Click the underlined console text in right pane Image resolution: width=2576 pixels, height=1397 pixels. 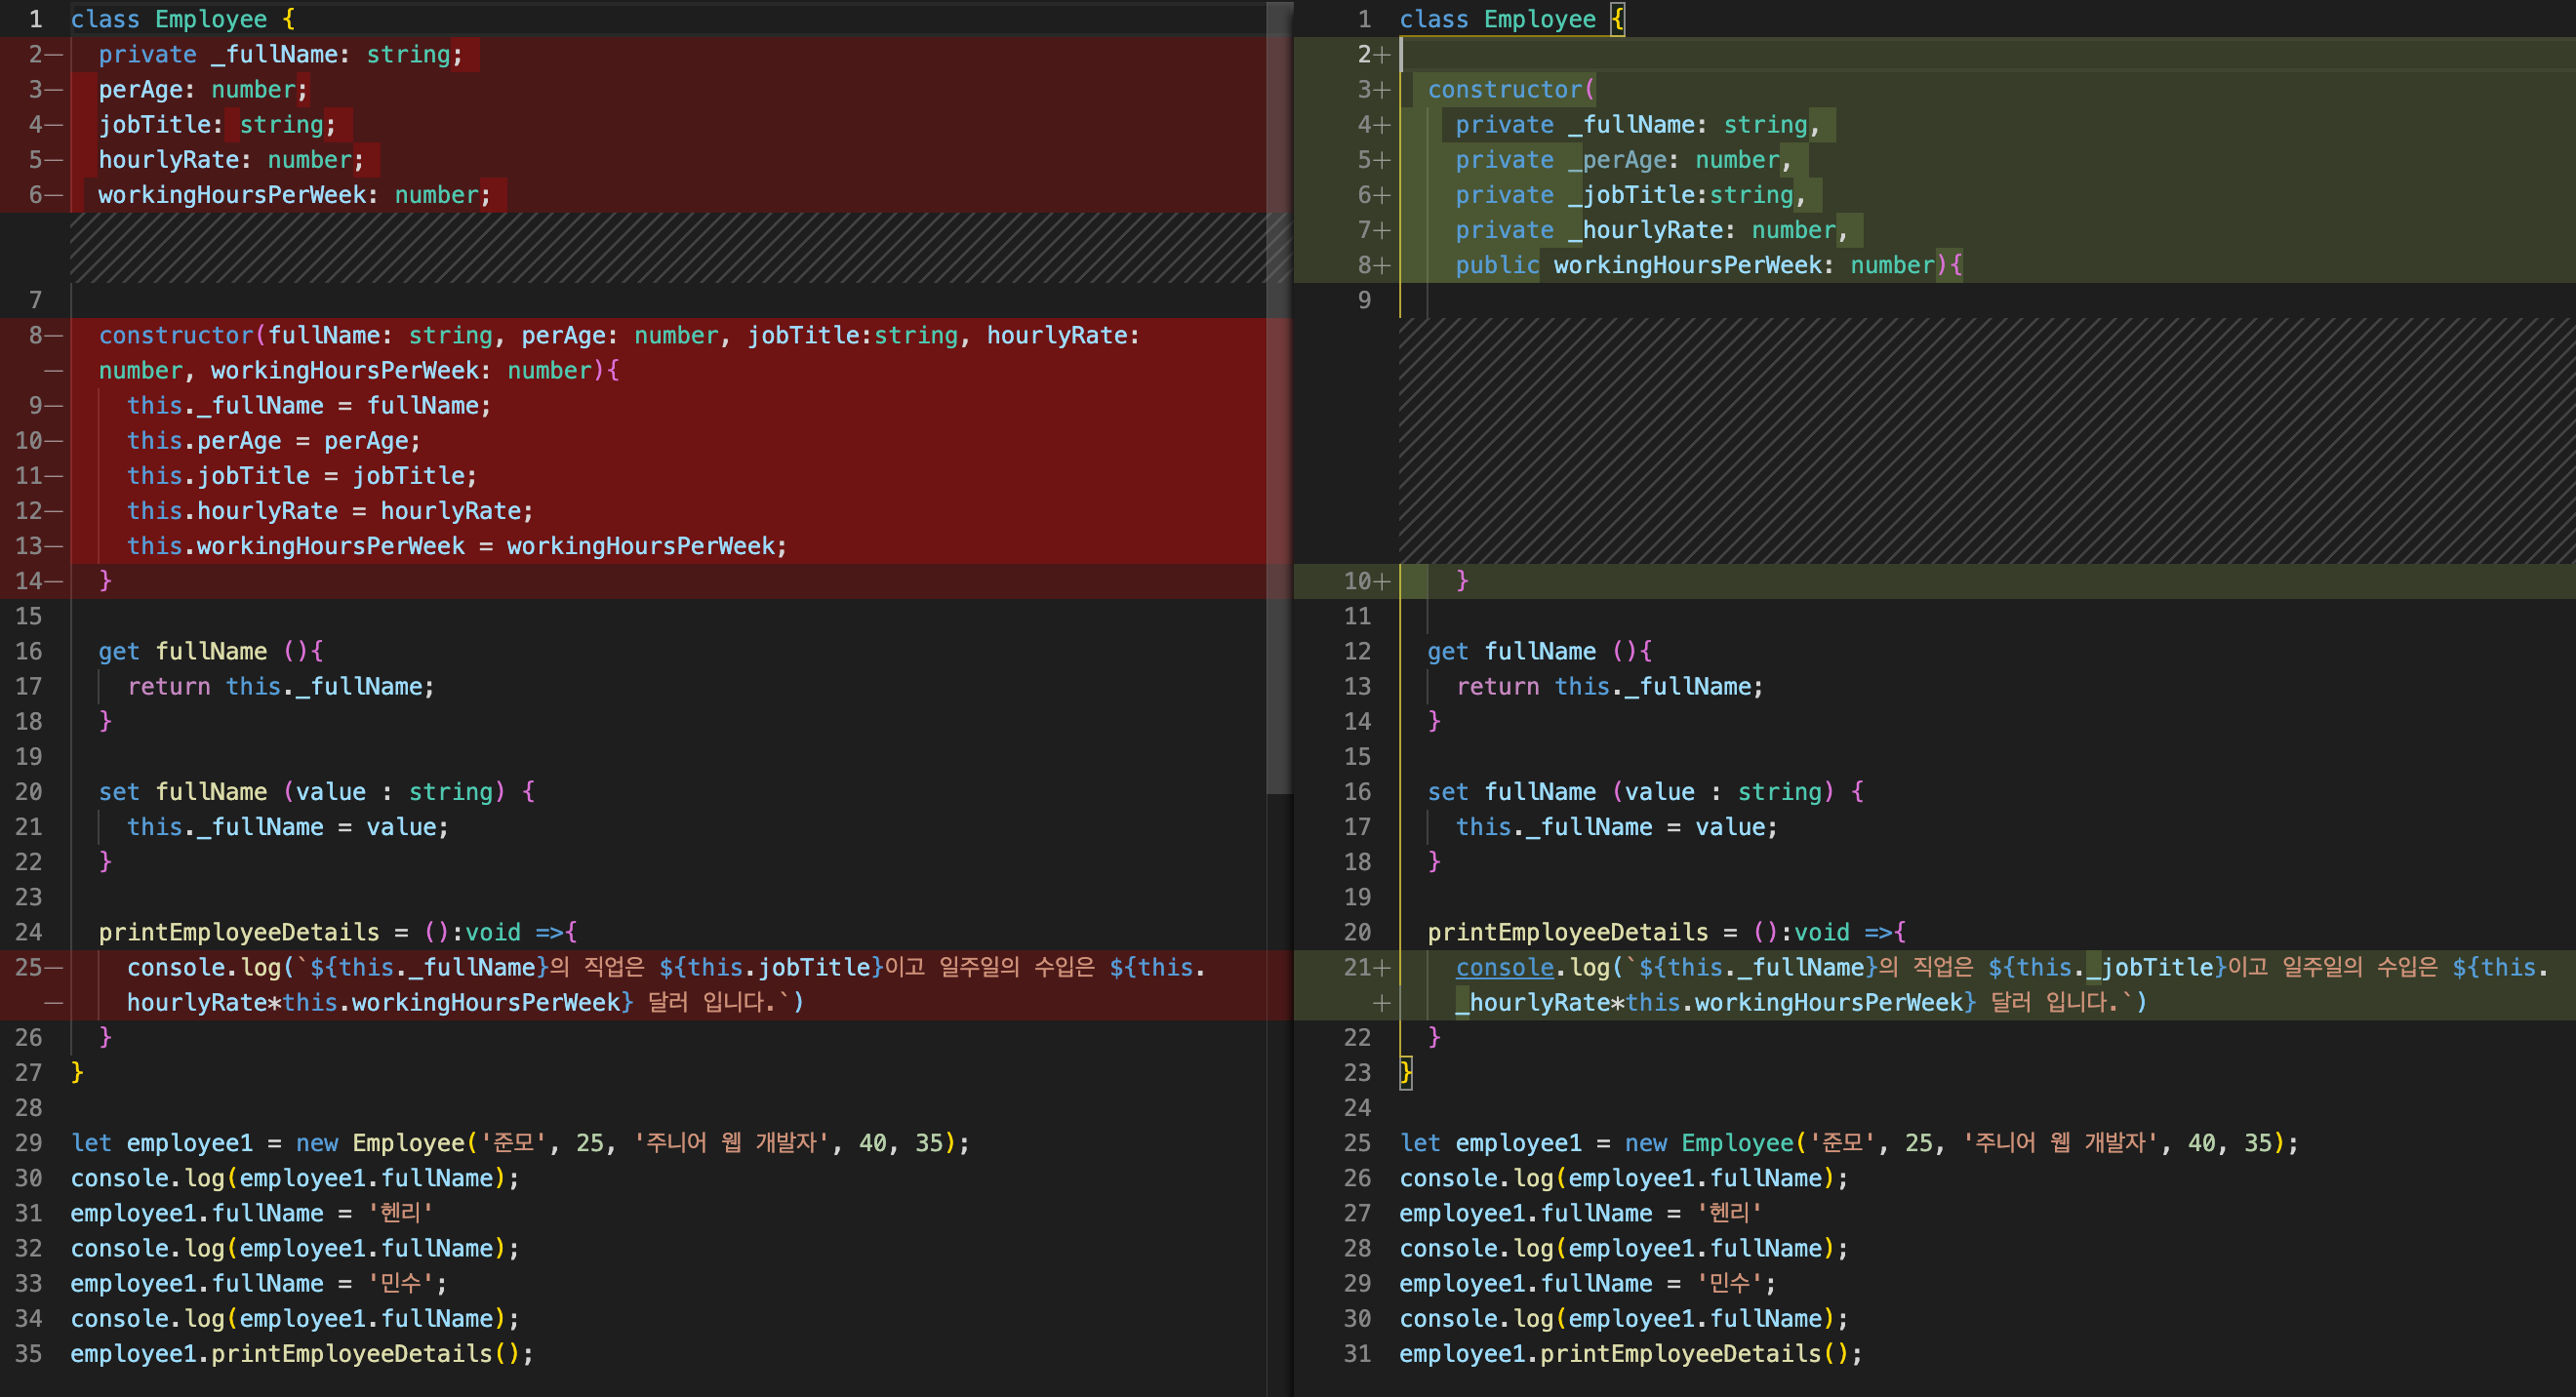click(x=1504, y=967)
